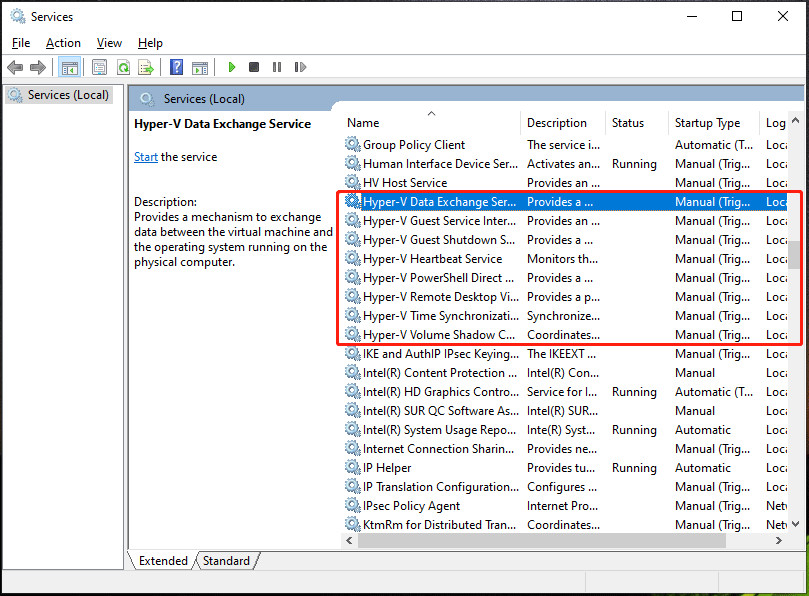Select Internet Connection Sharin... row
The width and height of the screenshot is (809, 596).
point(565,448)
